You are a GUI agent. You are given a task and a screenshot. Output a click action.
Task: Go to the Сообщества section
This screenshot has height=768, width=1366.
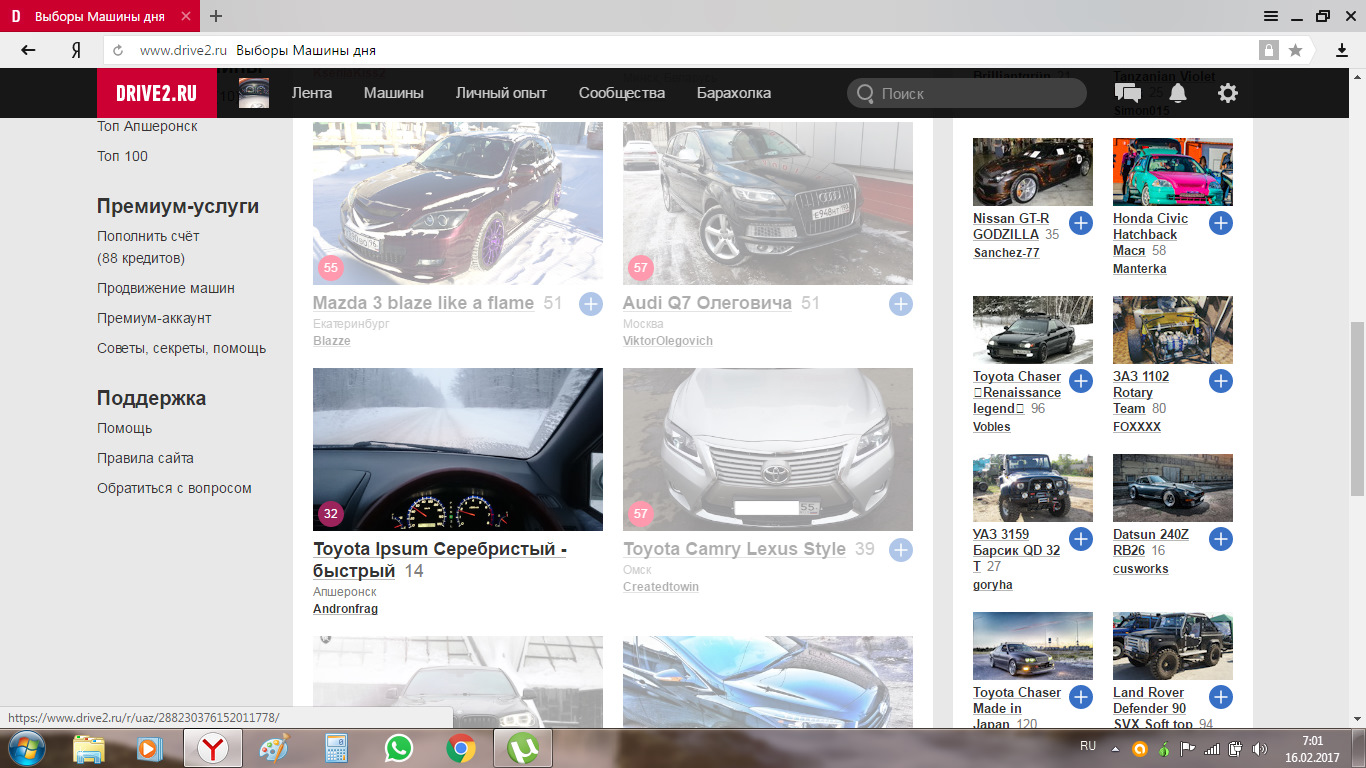click(621, 93)
